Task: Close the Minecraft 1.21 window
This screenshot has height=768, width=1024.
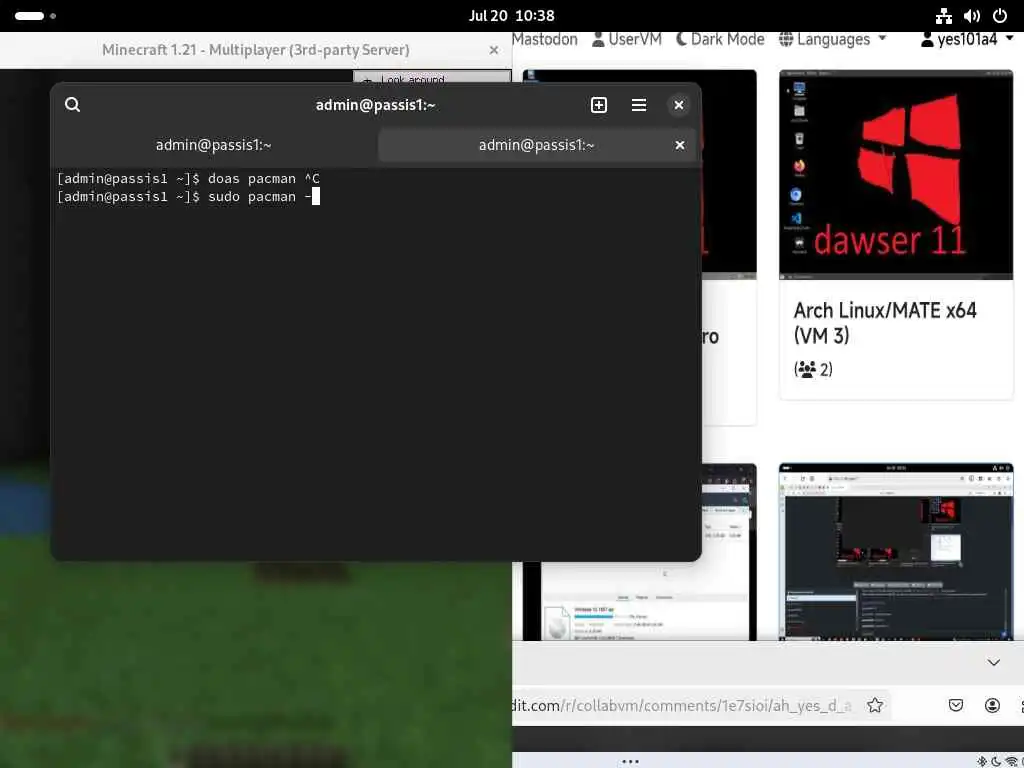Action: [494, 50]
